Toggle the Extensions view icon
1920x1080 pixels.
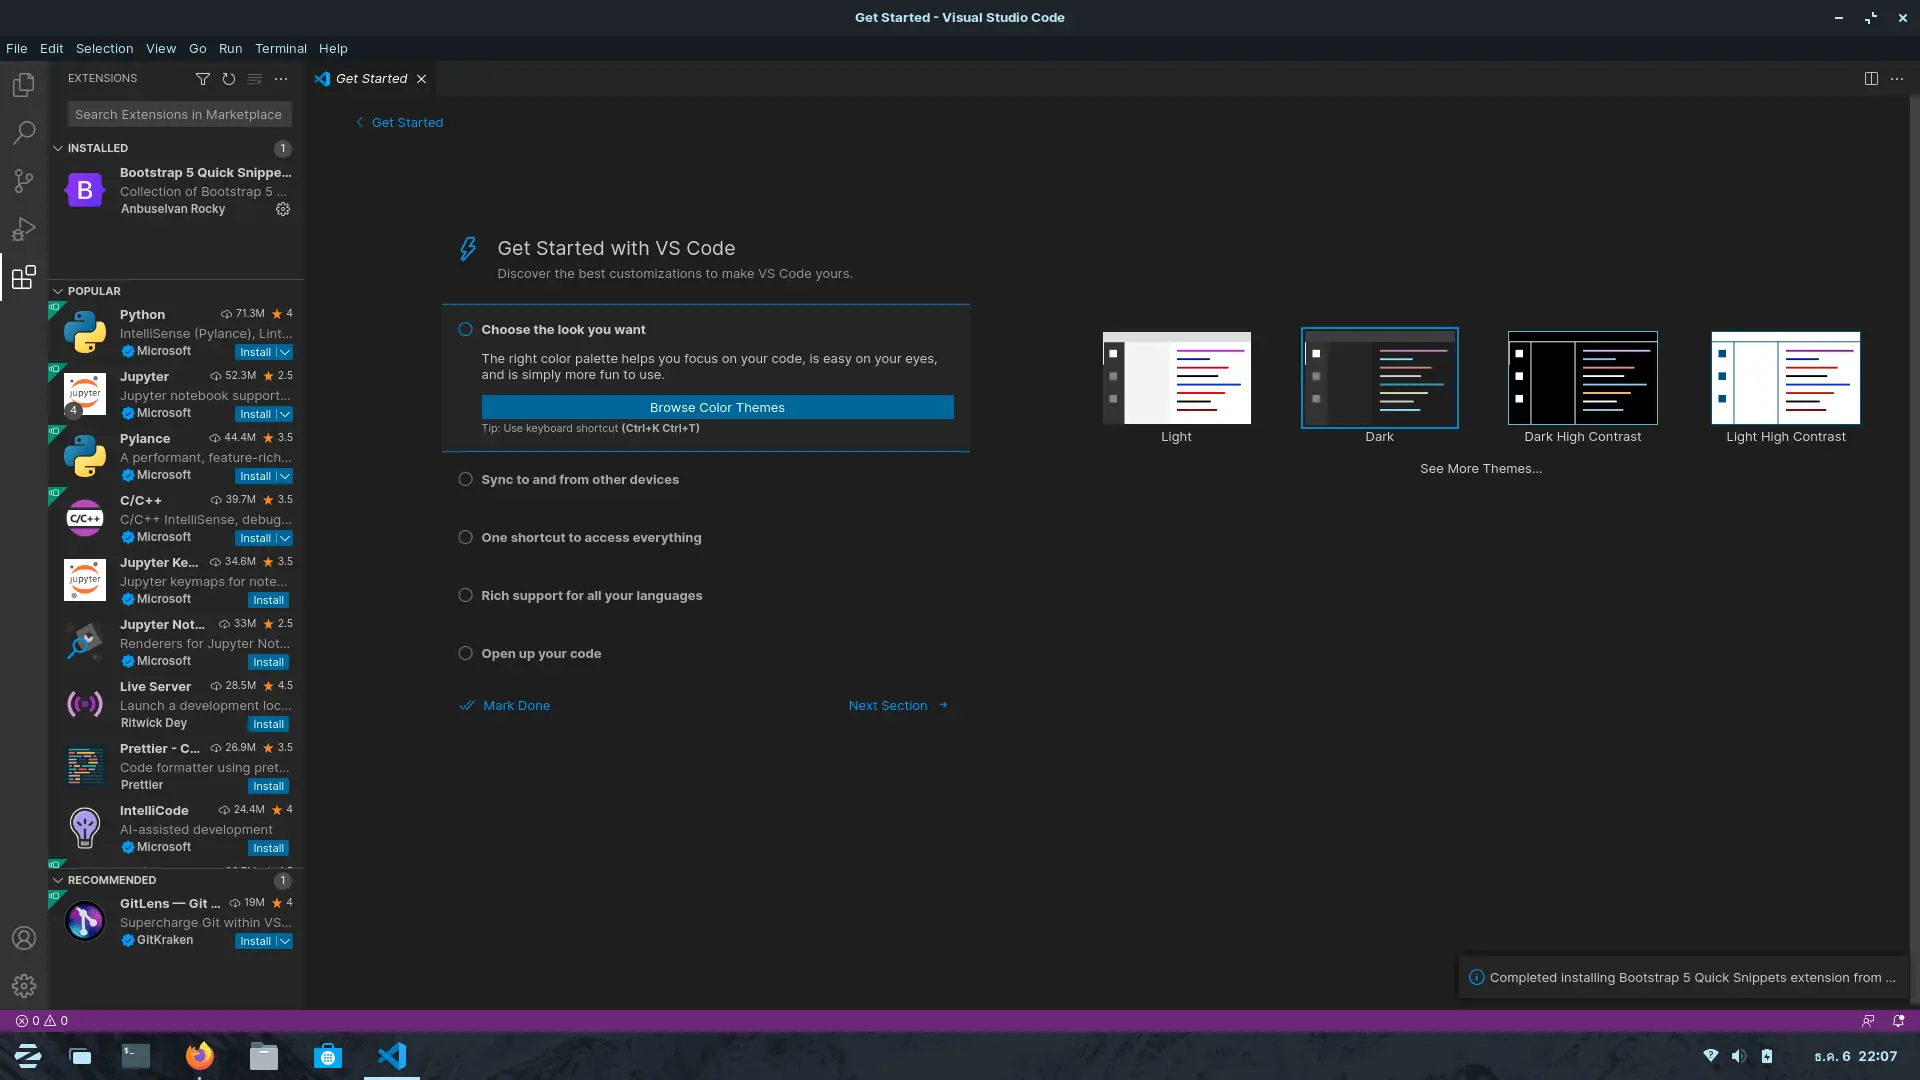point(24,277)
